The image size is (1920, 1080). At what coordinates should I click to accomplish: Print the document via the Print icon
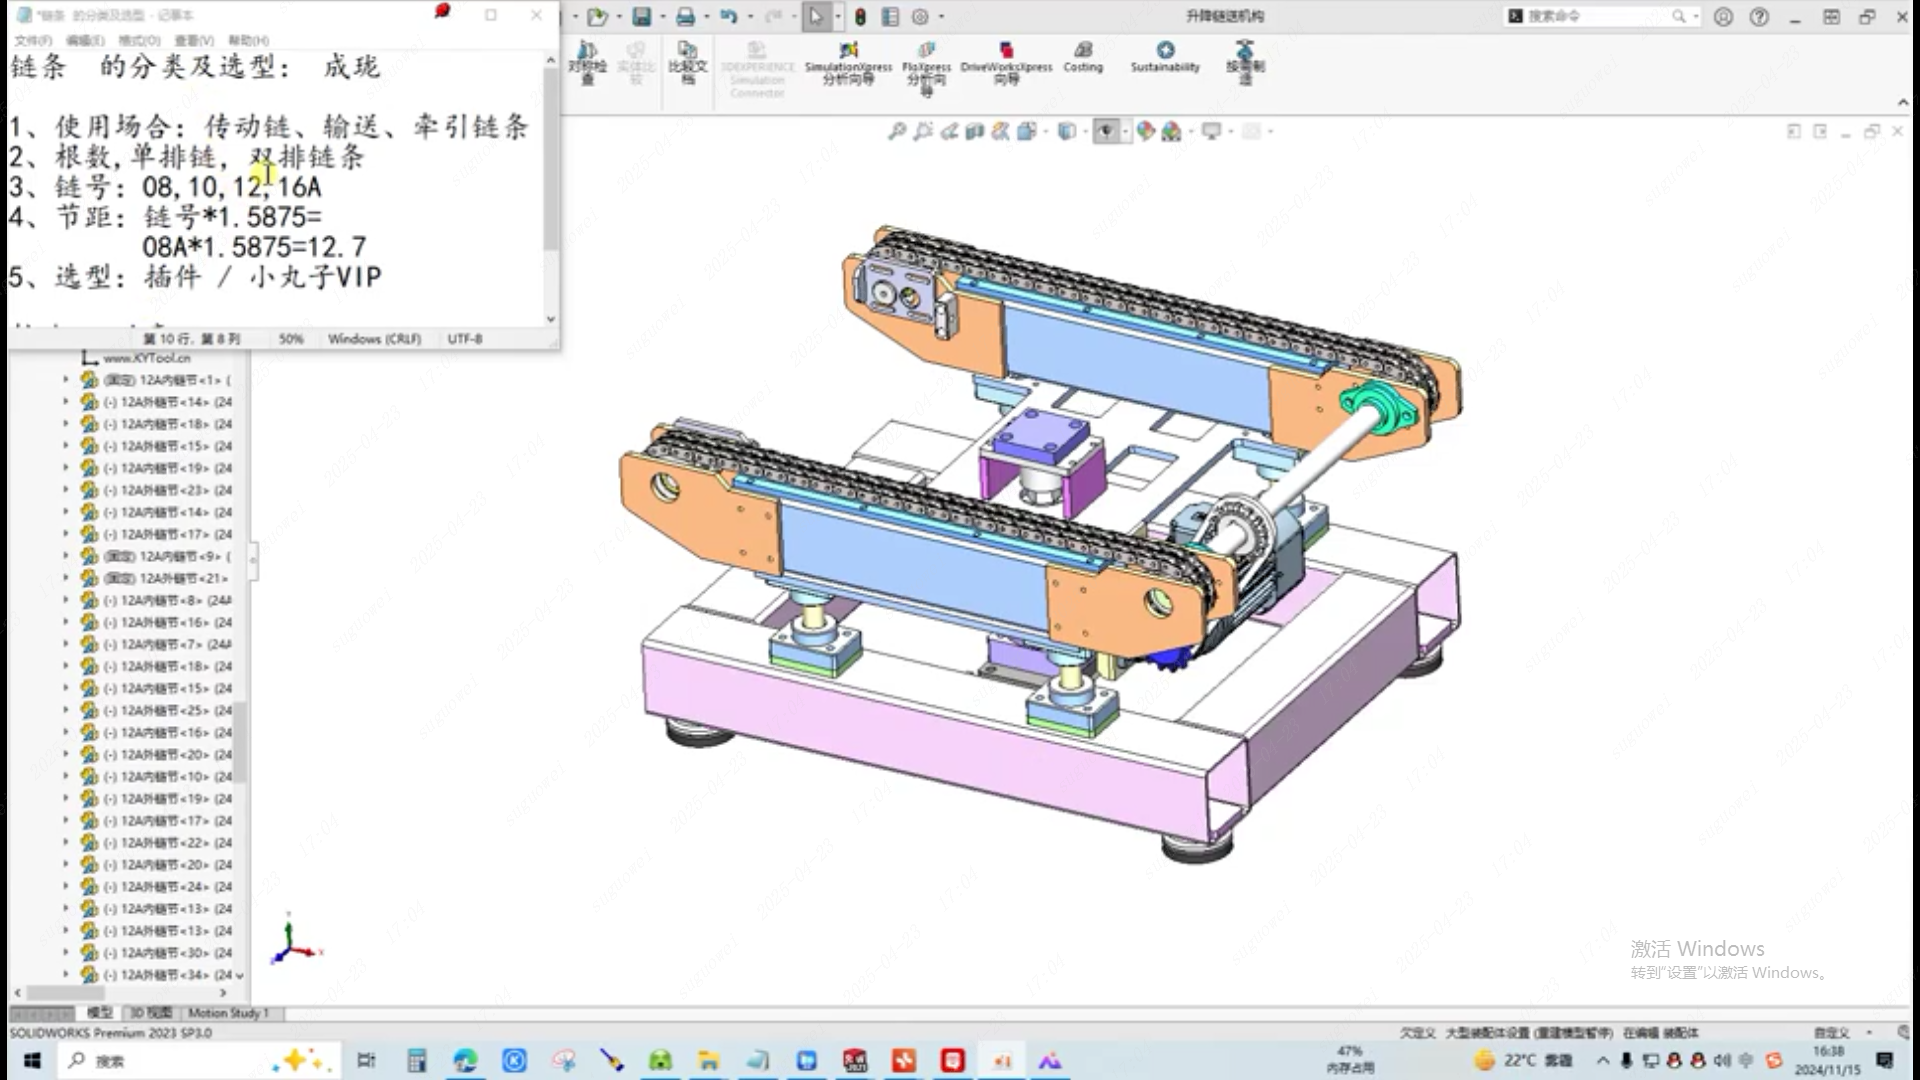686,17
